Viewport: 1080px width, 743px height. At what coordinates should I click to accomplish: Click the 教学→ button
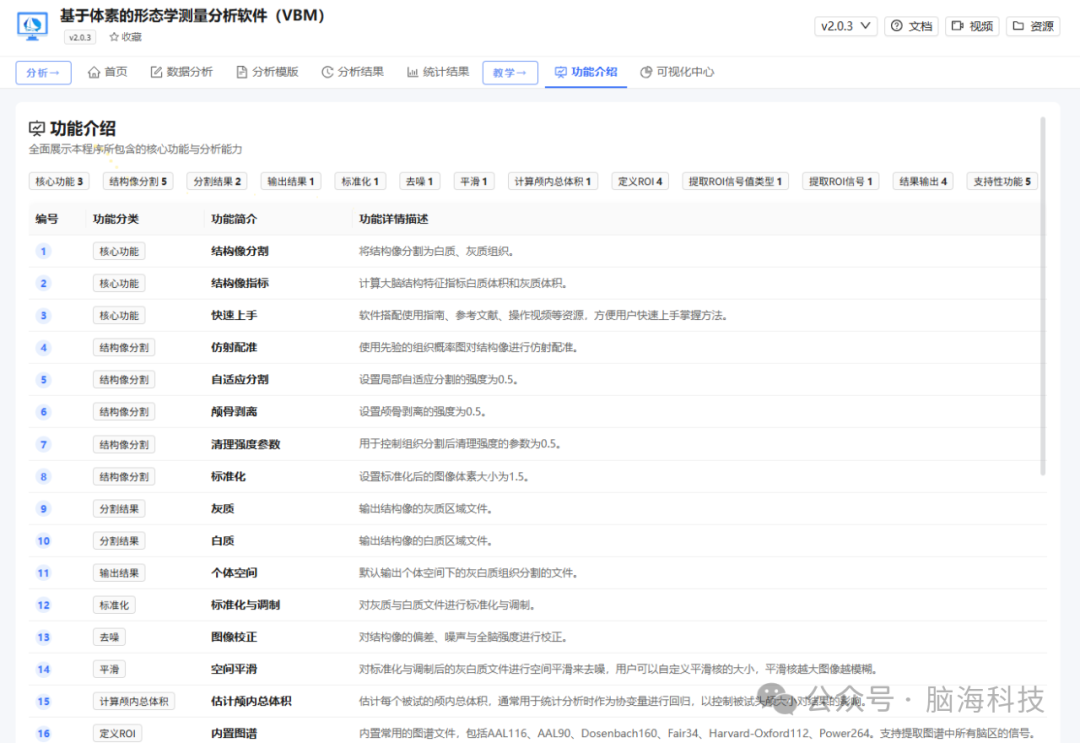coord(510,72)
